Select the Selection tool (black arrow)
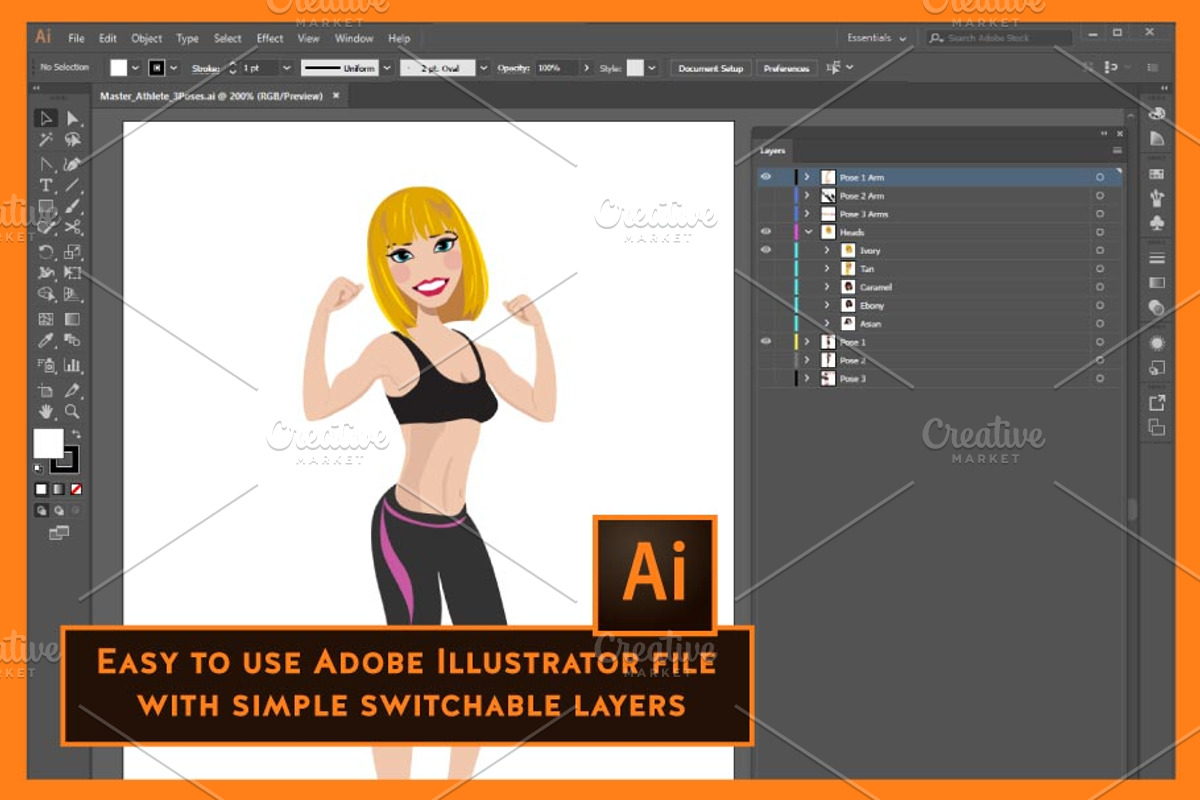This screenshot has height=800, width=1200. [46, 119]
